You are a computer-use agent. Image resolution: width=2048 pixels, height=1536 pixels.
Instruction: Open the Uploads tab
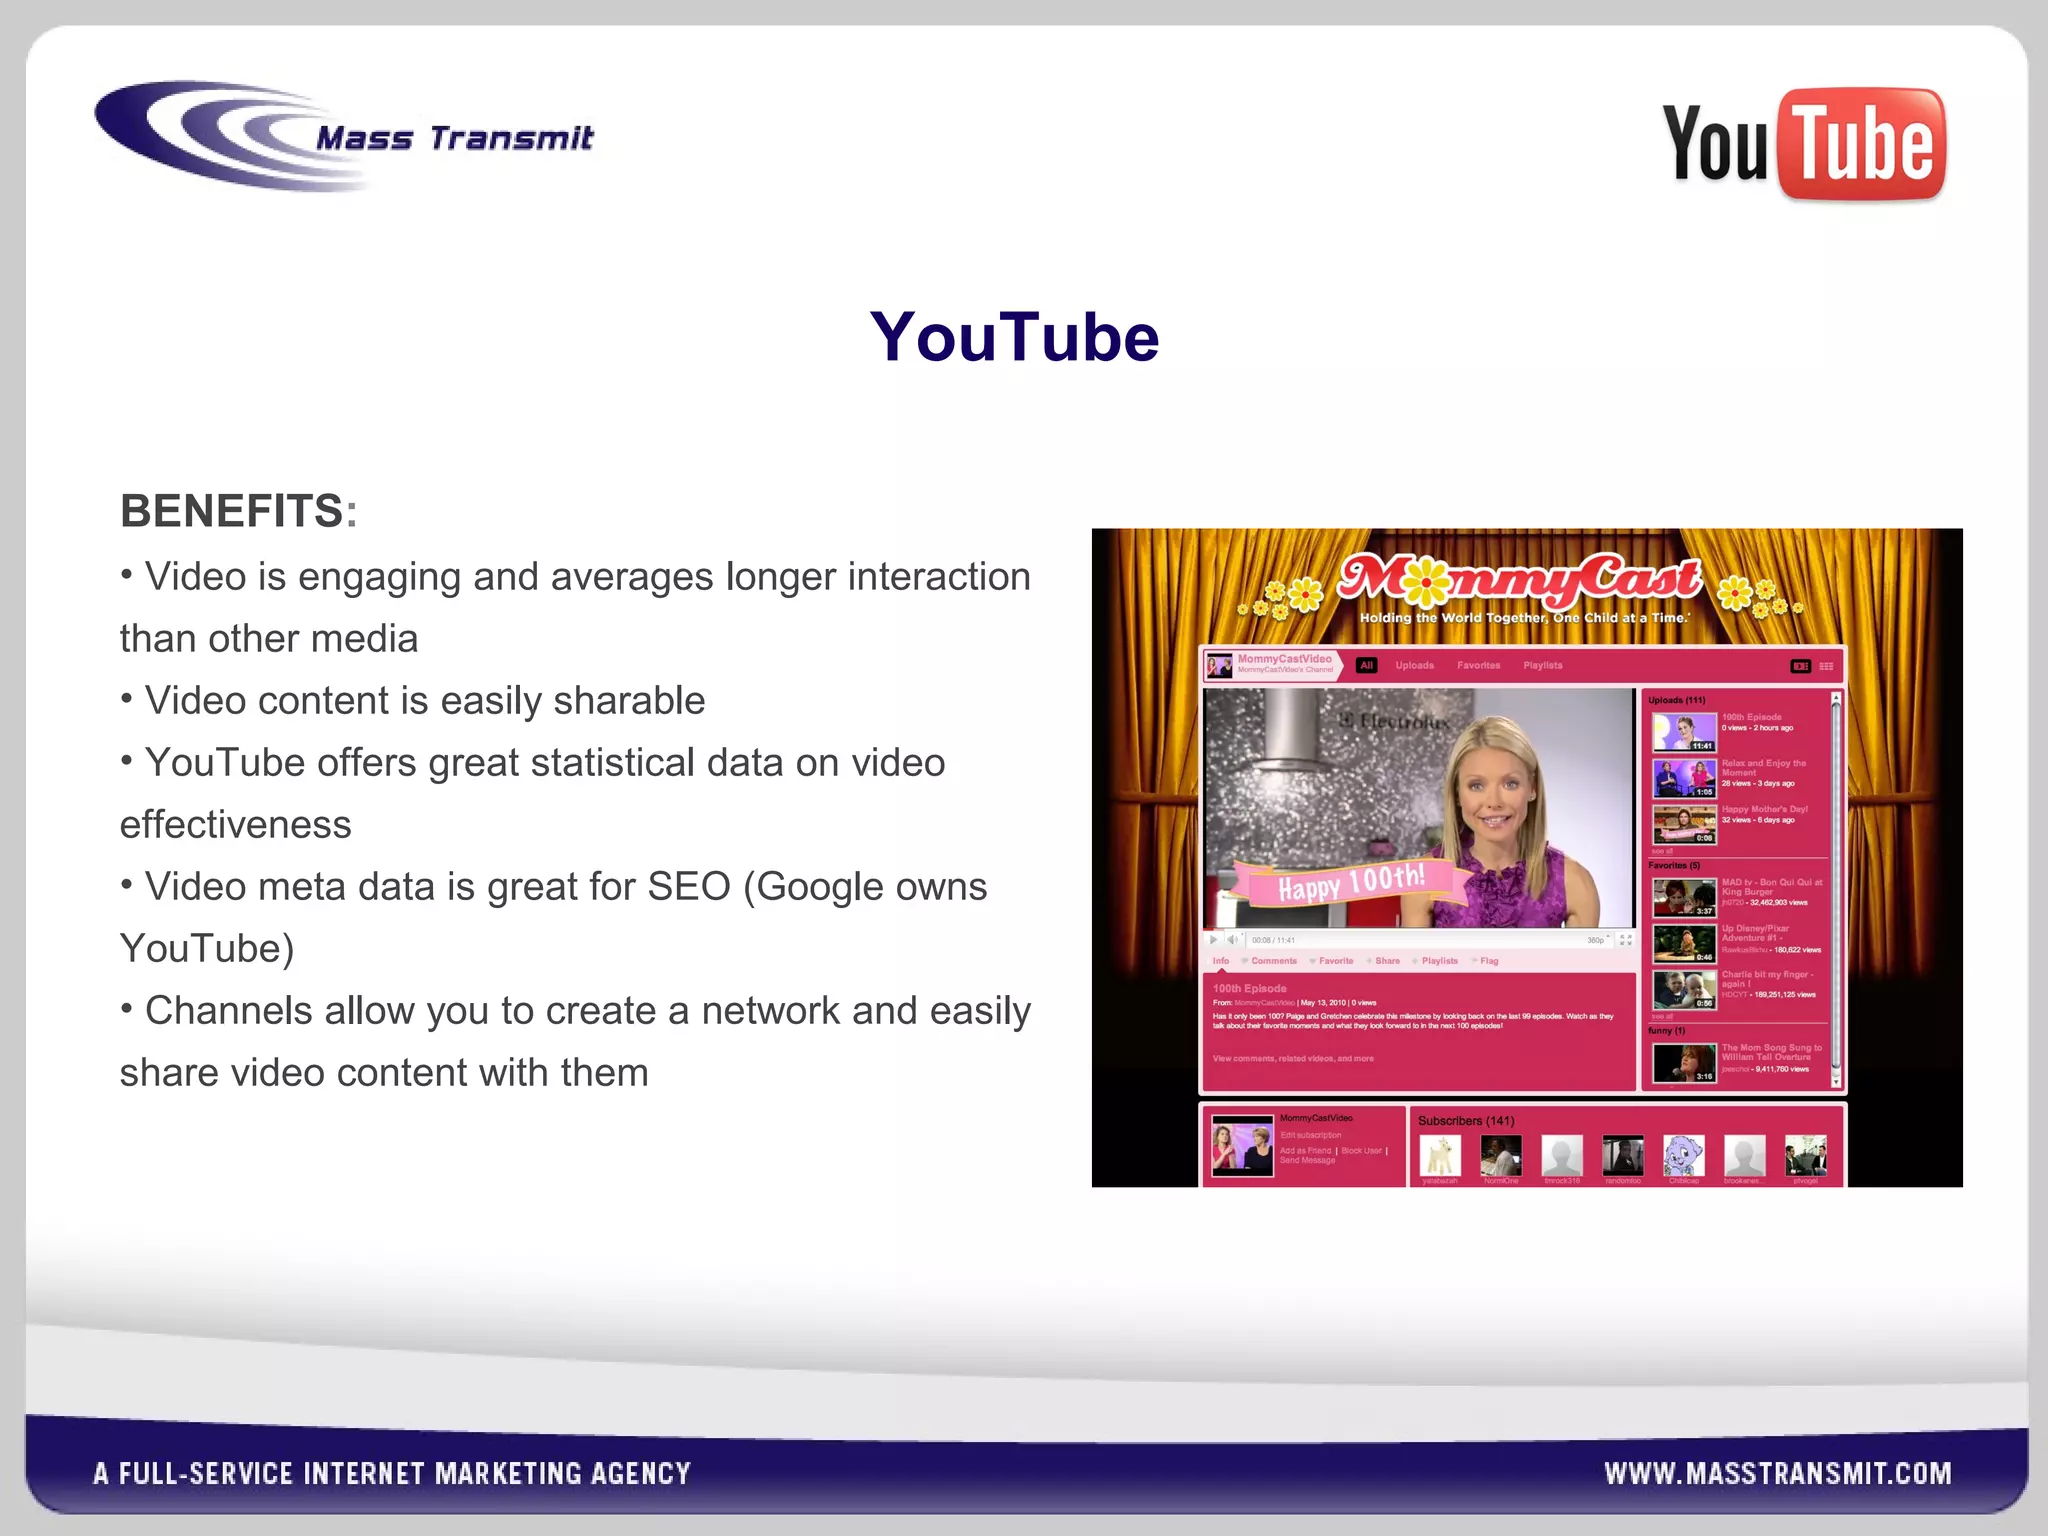pyautogui.click(x=1415, y=665)
